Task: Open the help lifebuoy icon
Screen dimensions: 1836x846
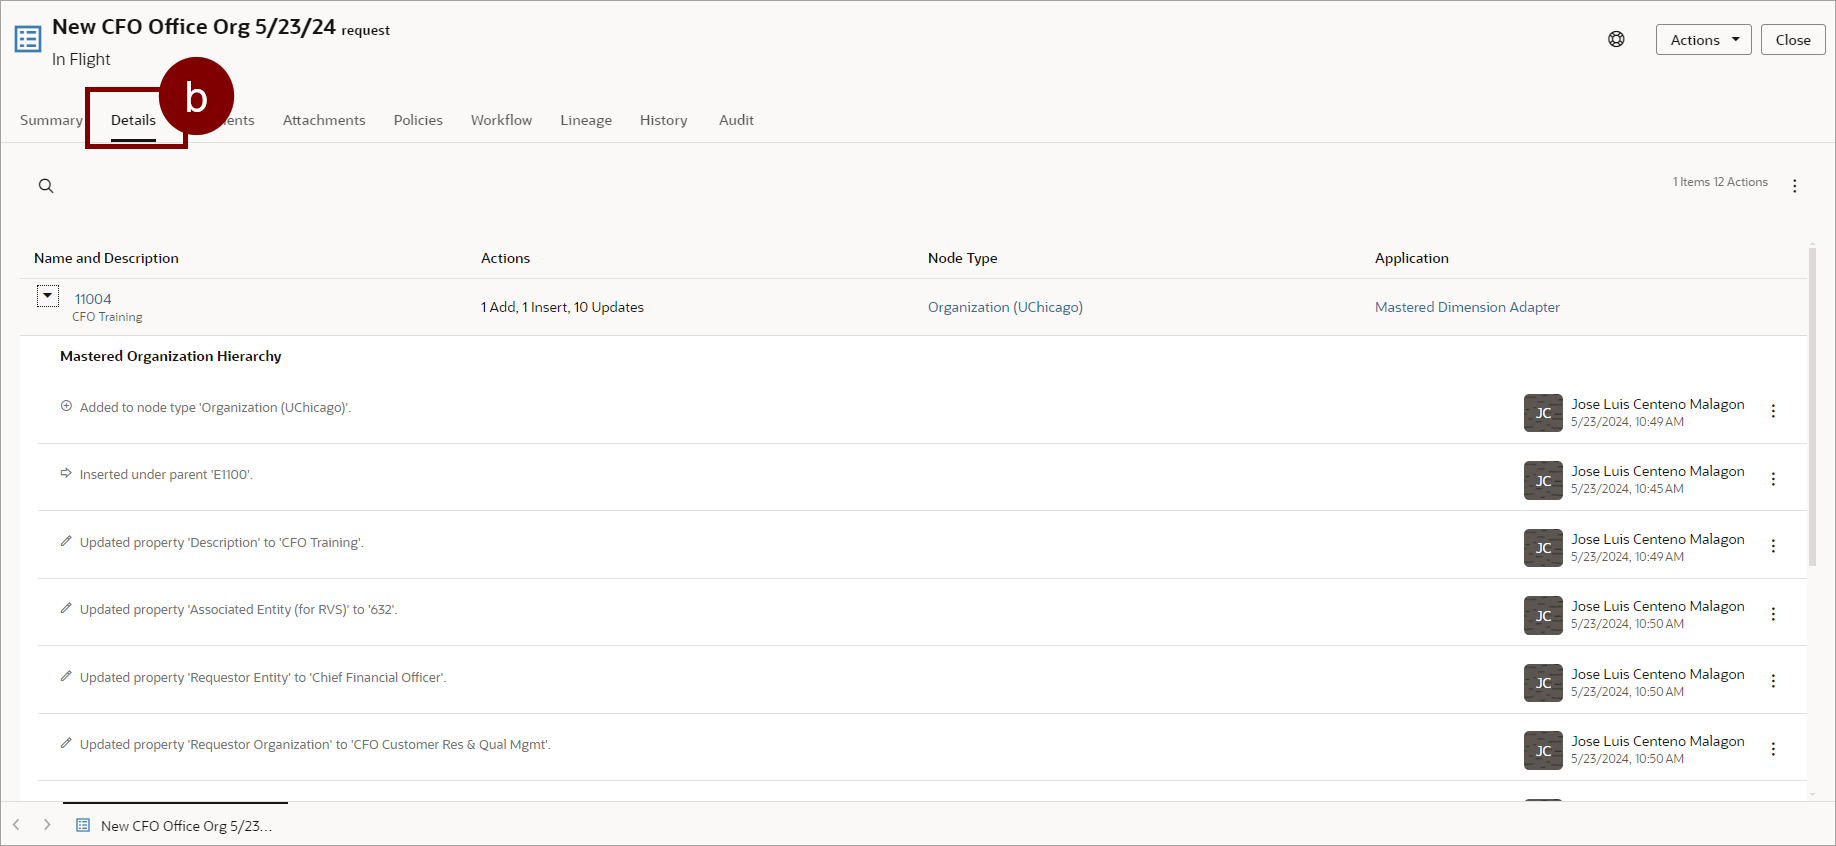Action: click(1616, 40)
